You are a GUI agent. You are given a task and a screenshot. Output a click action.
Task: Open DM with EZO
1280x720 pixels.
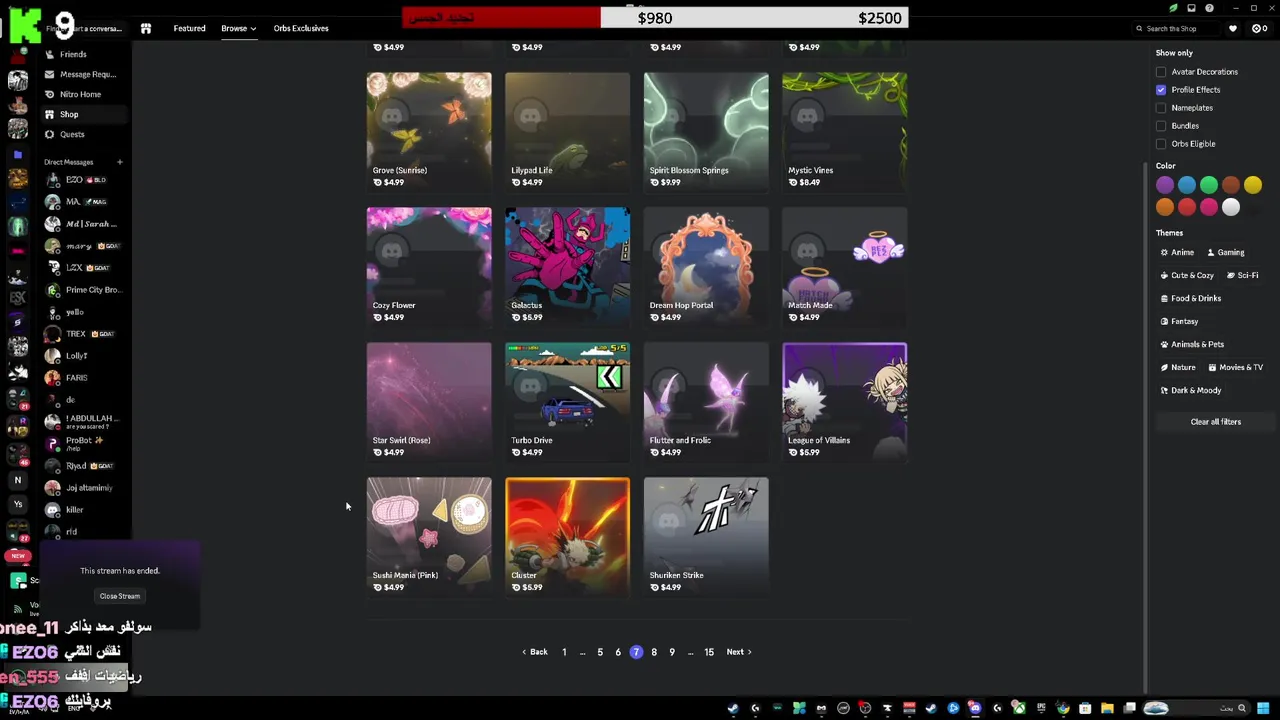click(x=82, y=180)
